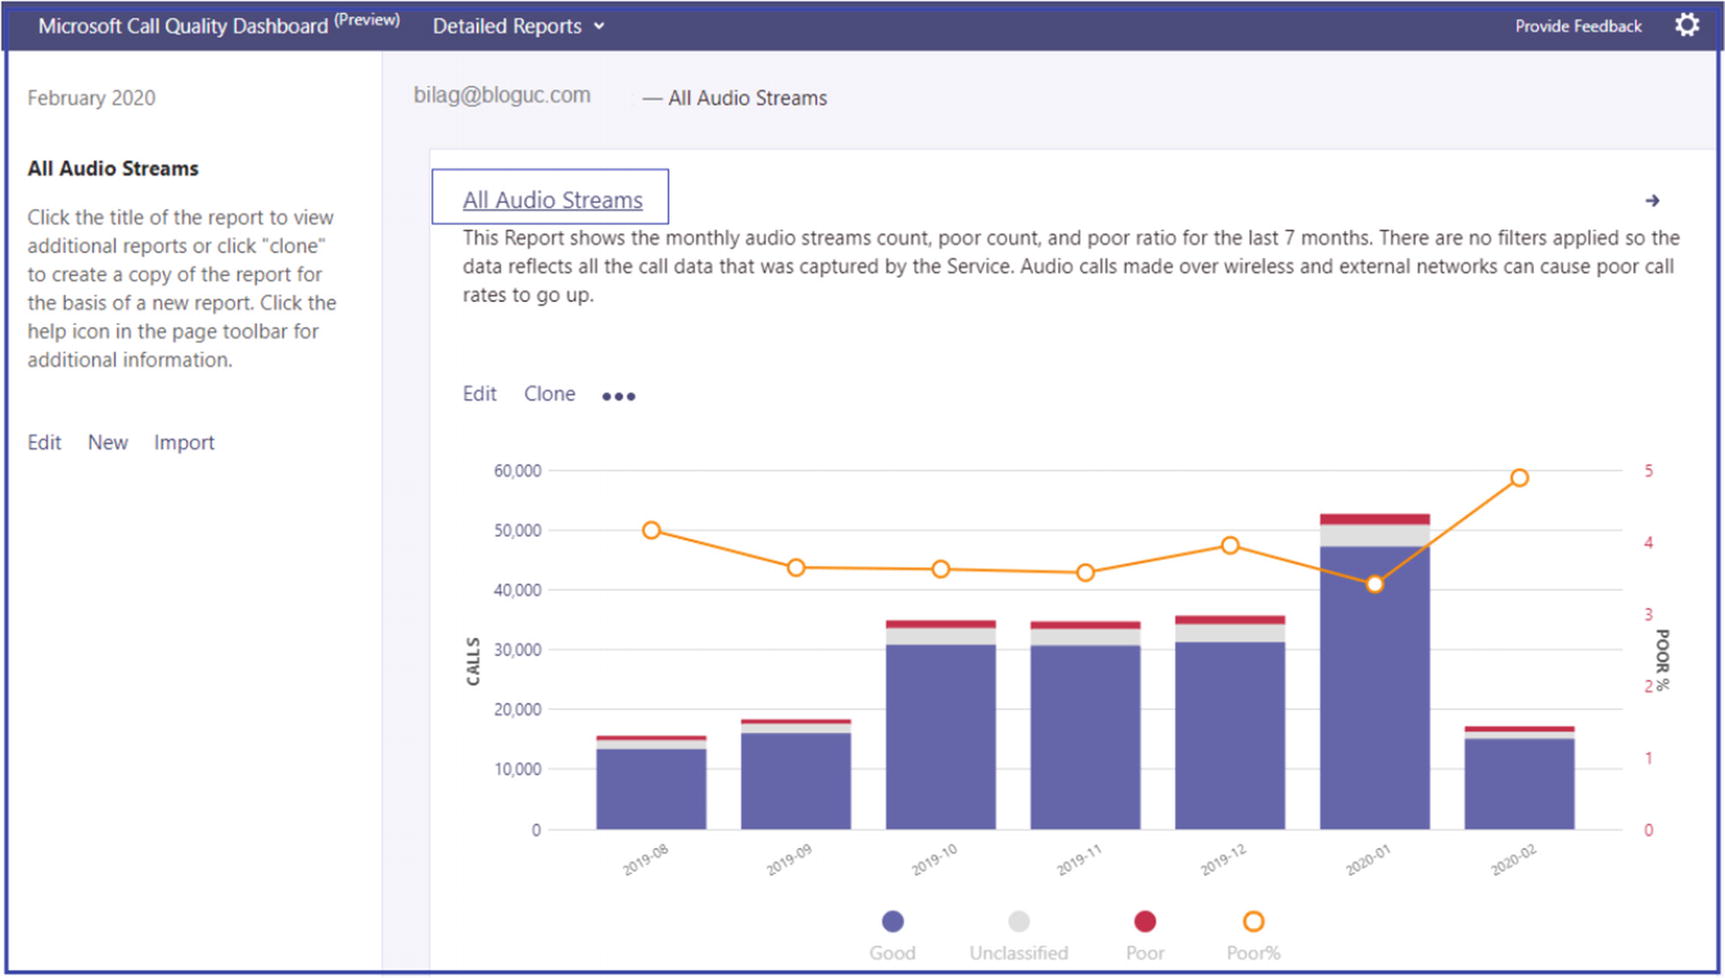Click the All Audio Streams sidebar heading
The image size is (1725, 978).
click(113, 168)
